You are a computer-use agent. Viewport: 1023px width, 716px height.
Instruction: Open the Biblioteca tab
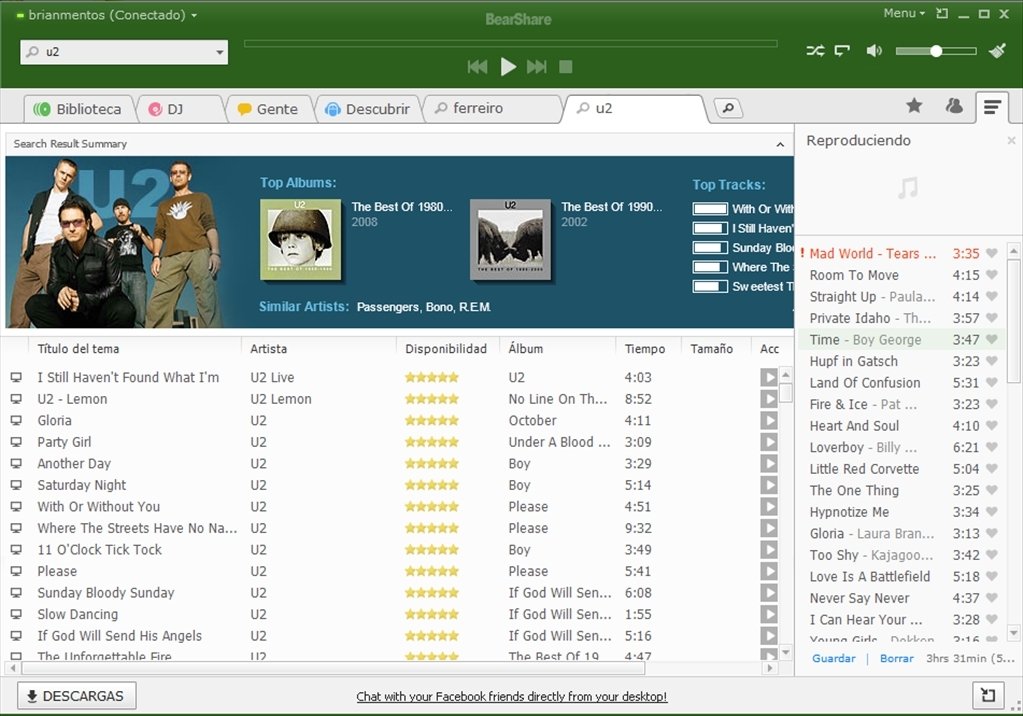(x=78, y=109)
